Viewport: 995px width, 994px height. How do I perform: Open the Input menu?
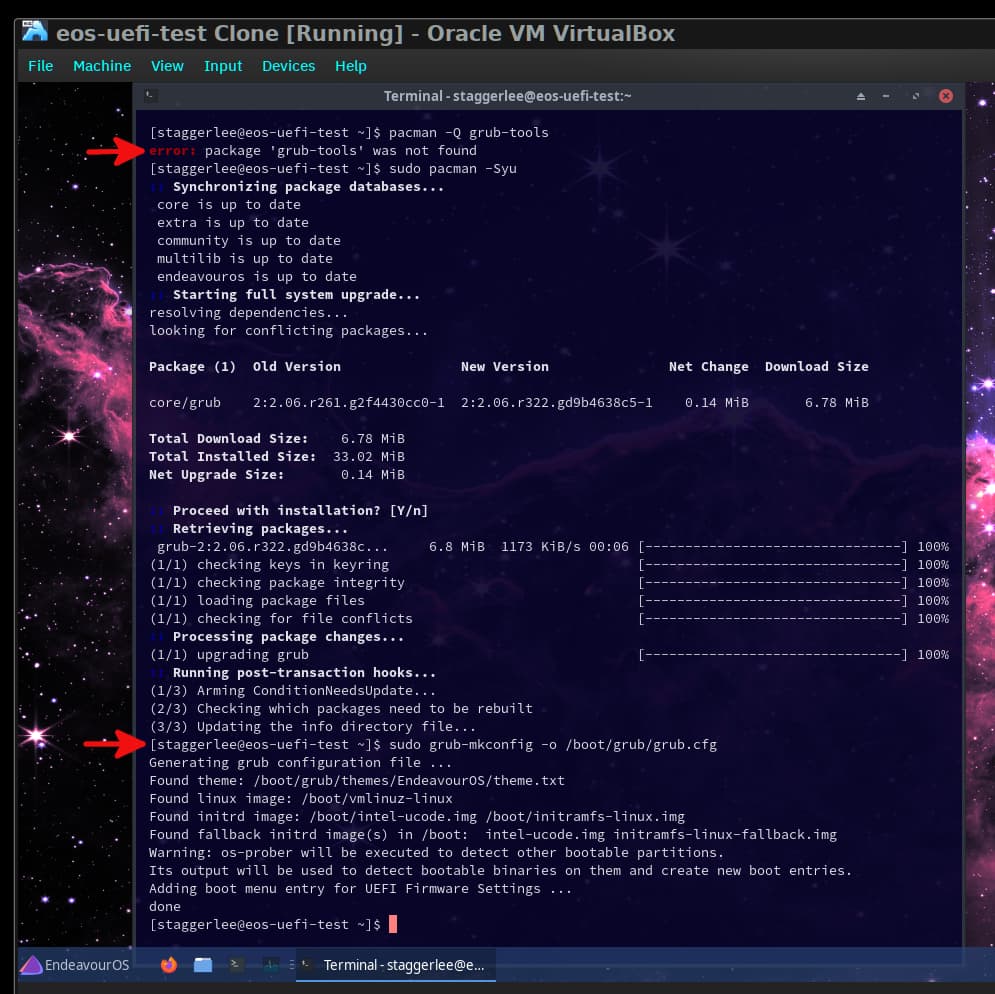coord(222,66)
